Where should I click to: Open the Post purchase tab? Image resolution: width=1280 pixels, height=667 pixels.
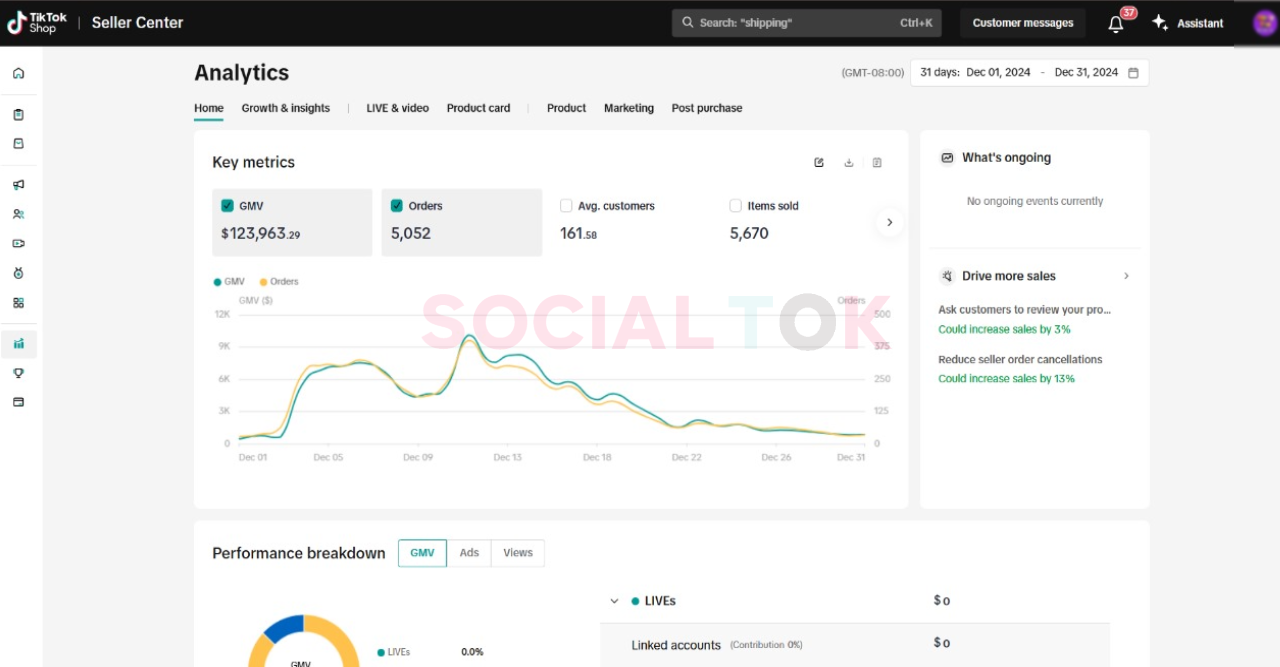pos(706,108)
